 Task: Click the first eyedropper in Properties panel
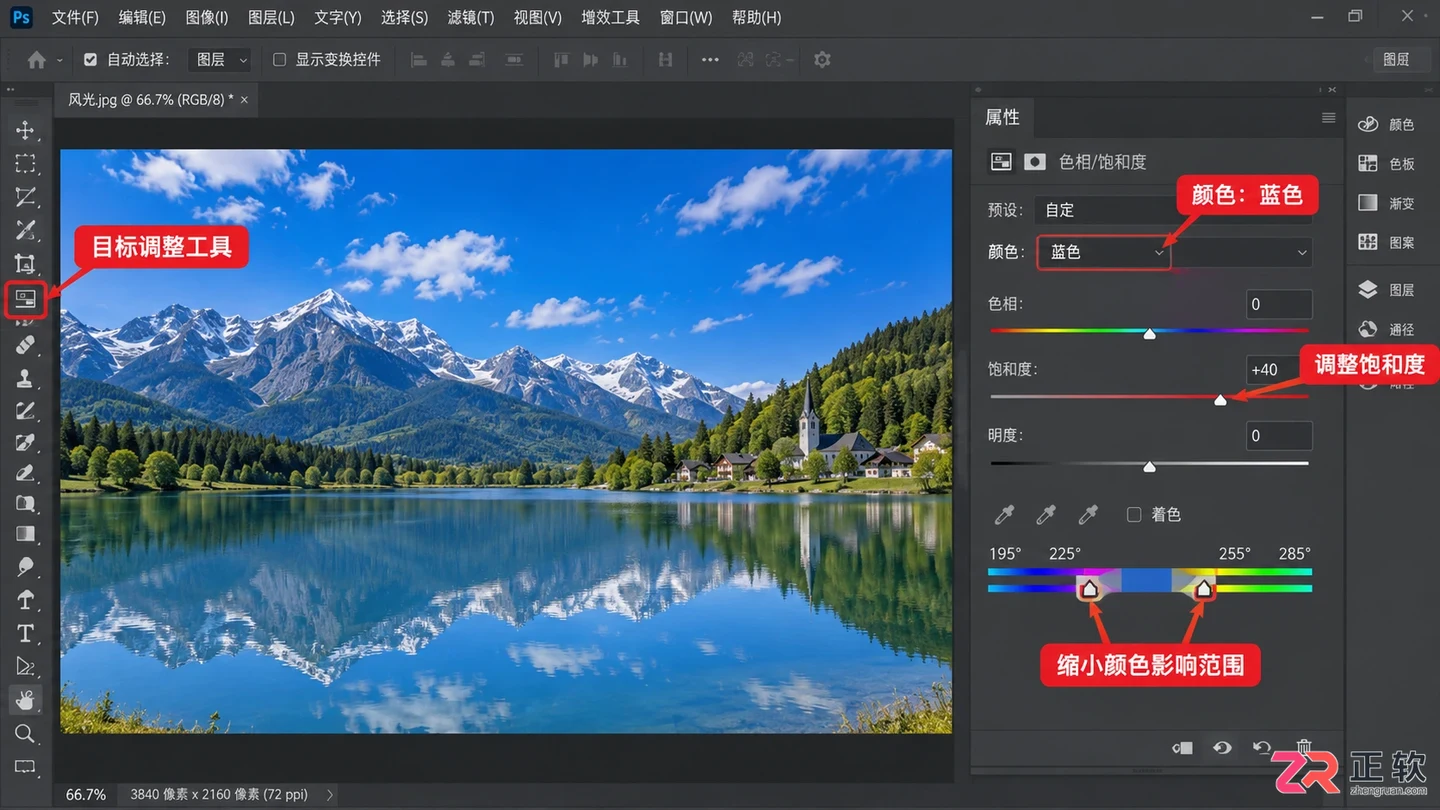pyautogui.click(x=1004, y=514)
